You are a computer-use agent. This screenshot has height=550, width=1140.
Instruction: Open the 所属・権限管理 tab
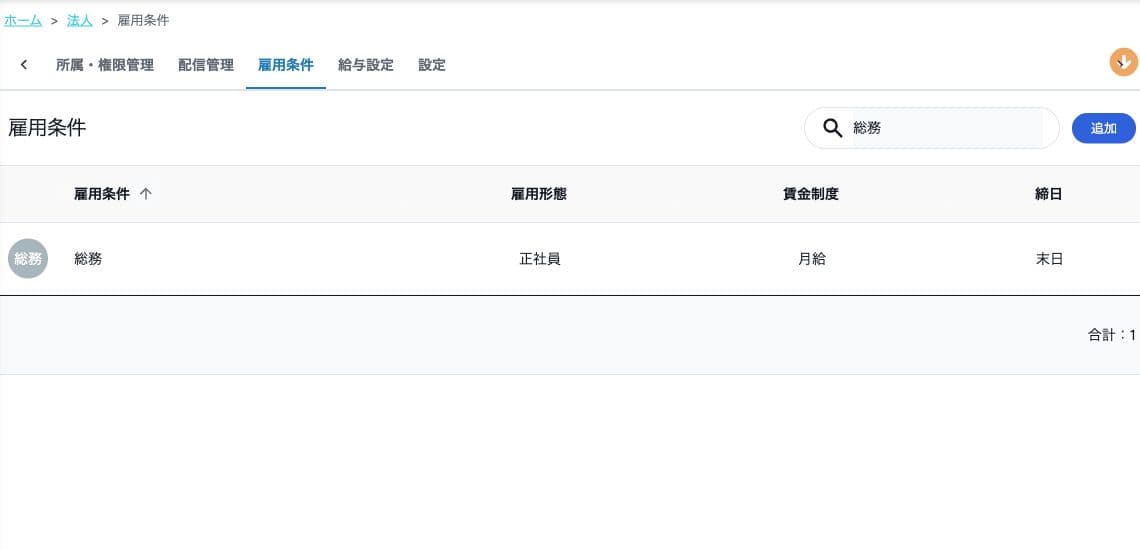(x=105, y=65)
